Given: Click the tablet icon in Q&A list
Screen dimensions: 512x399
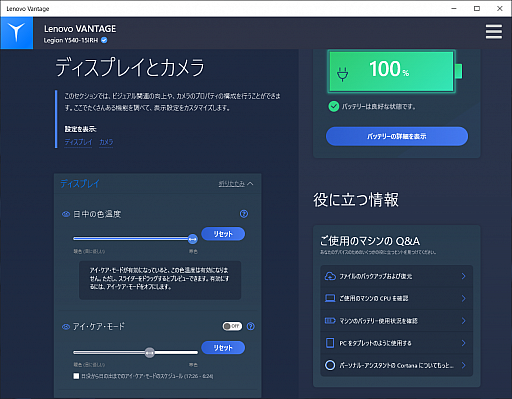Looking at the screenshot, I should coord(330,343).
